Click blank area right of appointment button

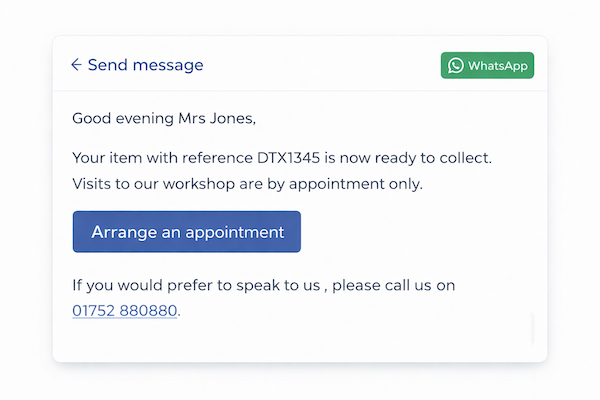420,232
